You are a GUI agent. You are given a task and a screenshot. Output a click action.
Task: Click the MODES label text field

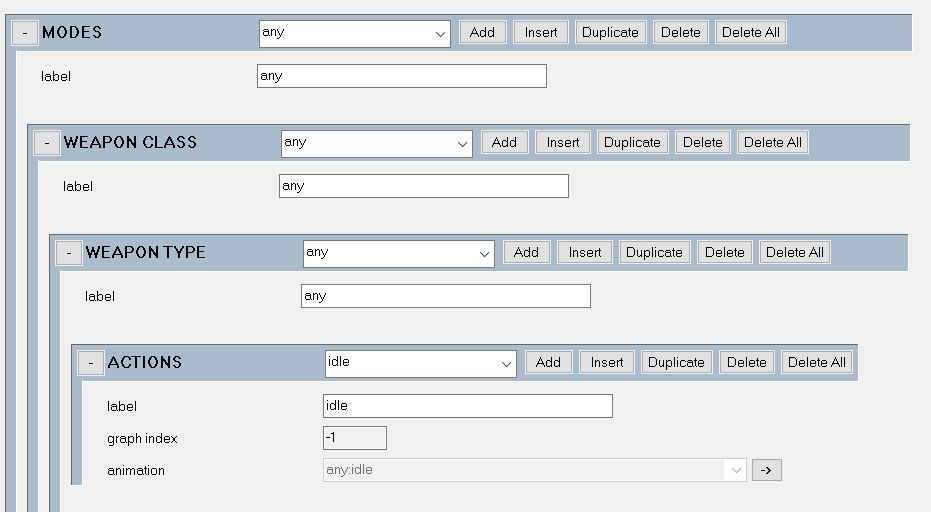tap(401, 76)
